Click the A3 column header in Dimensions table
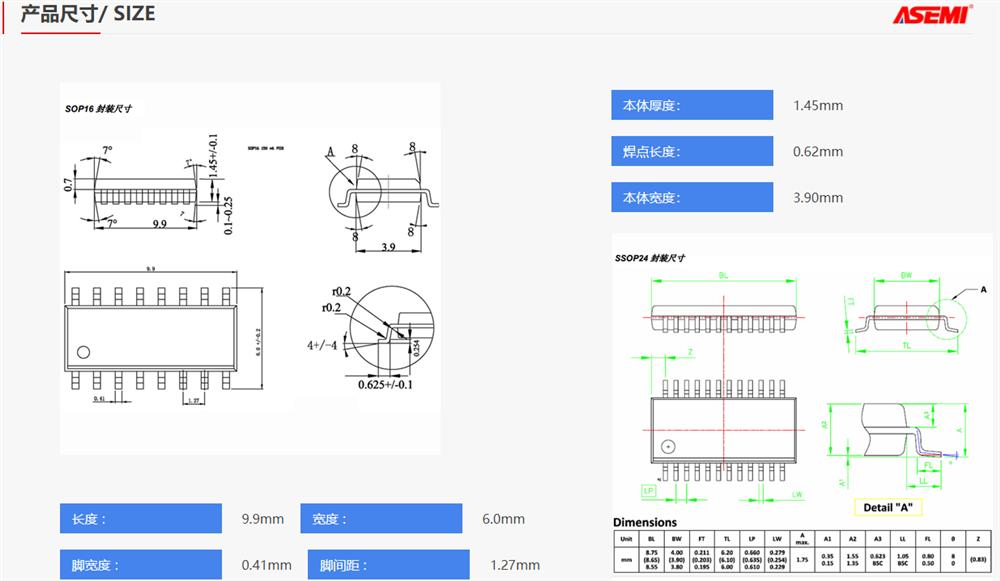This screenshot has width=1000, height=581. tap(878, 539)
